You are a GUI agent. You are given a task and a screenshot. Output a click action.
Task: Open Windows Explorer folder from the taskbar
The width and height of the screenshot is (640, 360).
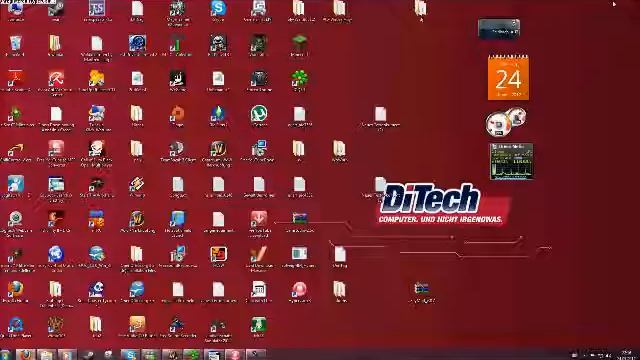(46, 355)
